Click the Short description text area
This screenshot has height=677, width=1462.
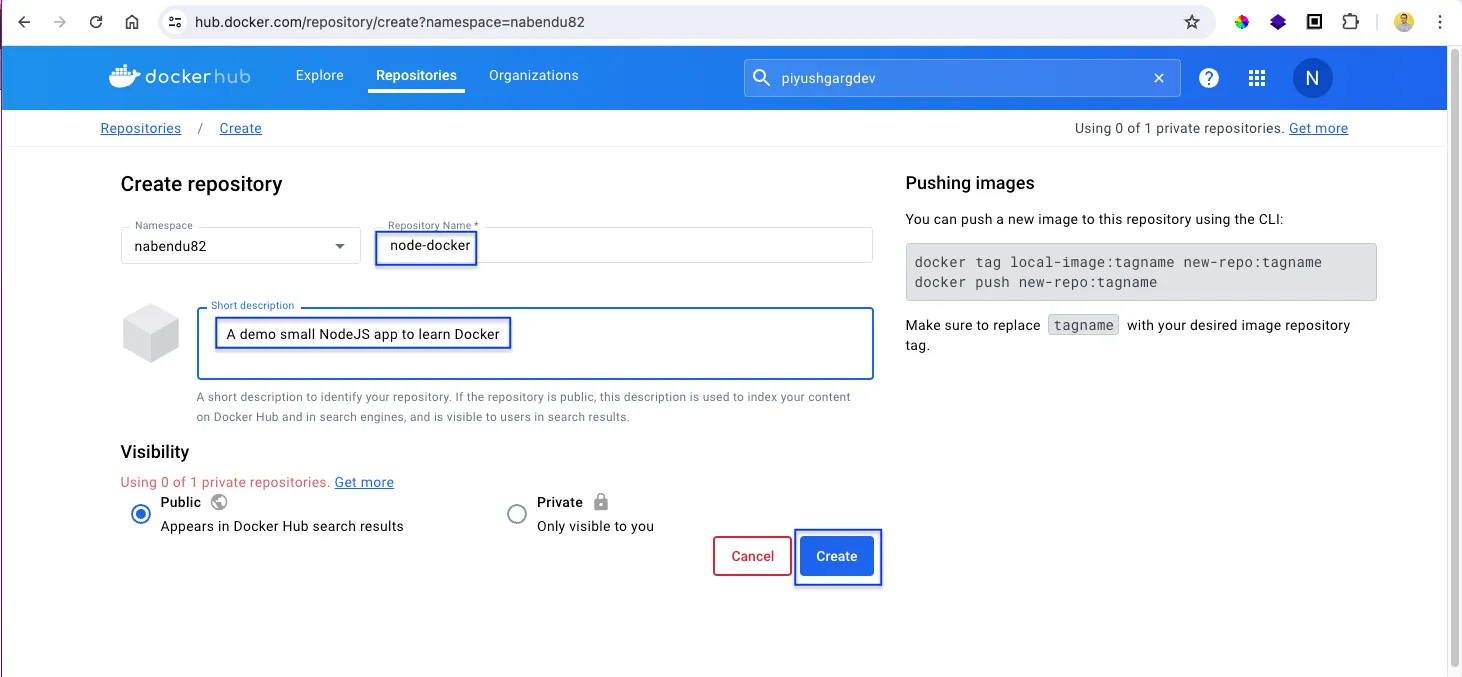535,343
